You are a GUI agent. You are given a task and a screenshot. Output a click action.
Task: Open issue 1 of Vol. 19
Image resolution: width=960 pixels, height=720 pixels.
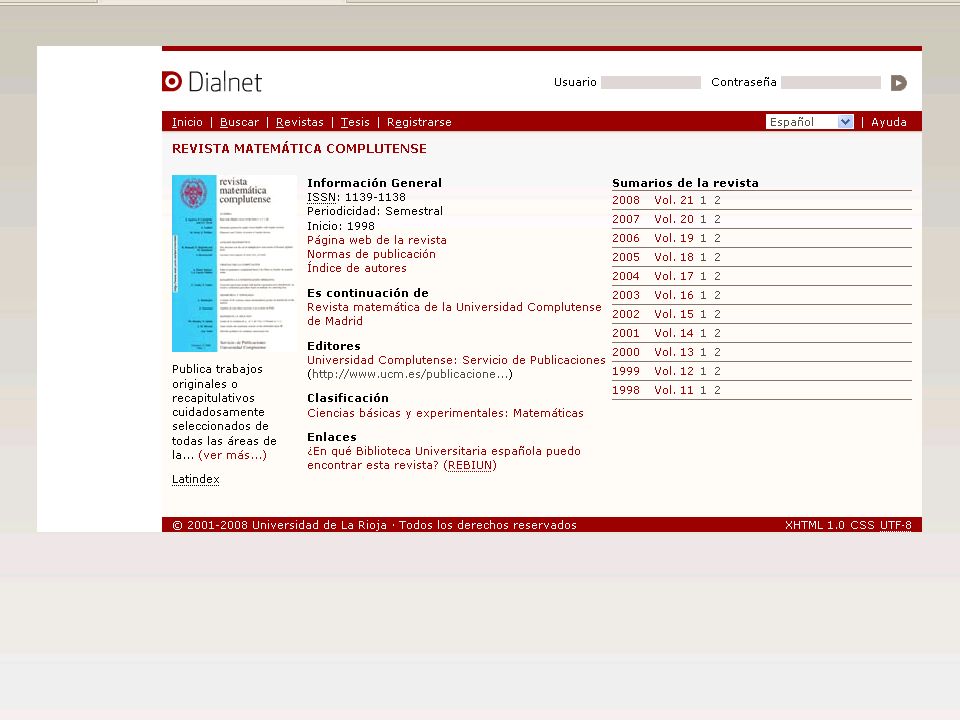point(703,238)
